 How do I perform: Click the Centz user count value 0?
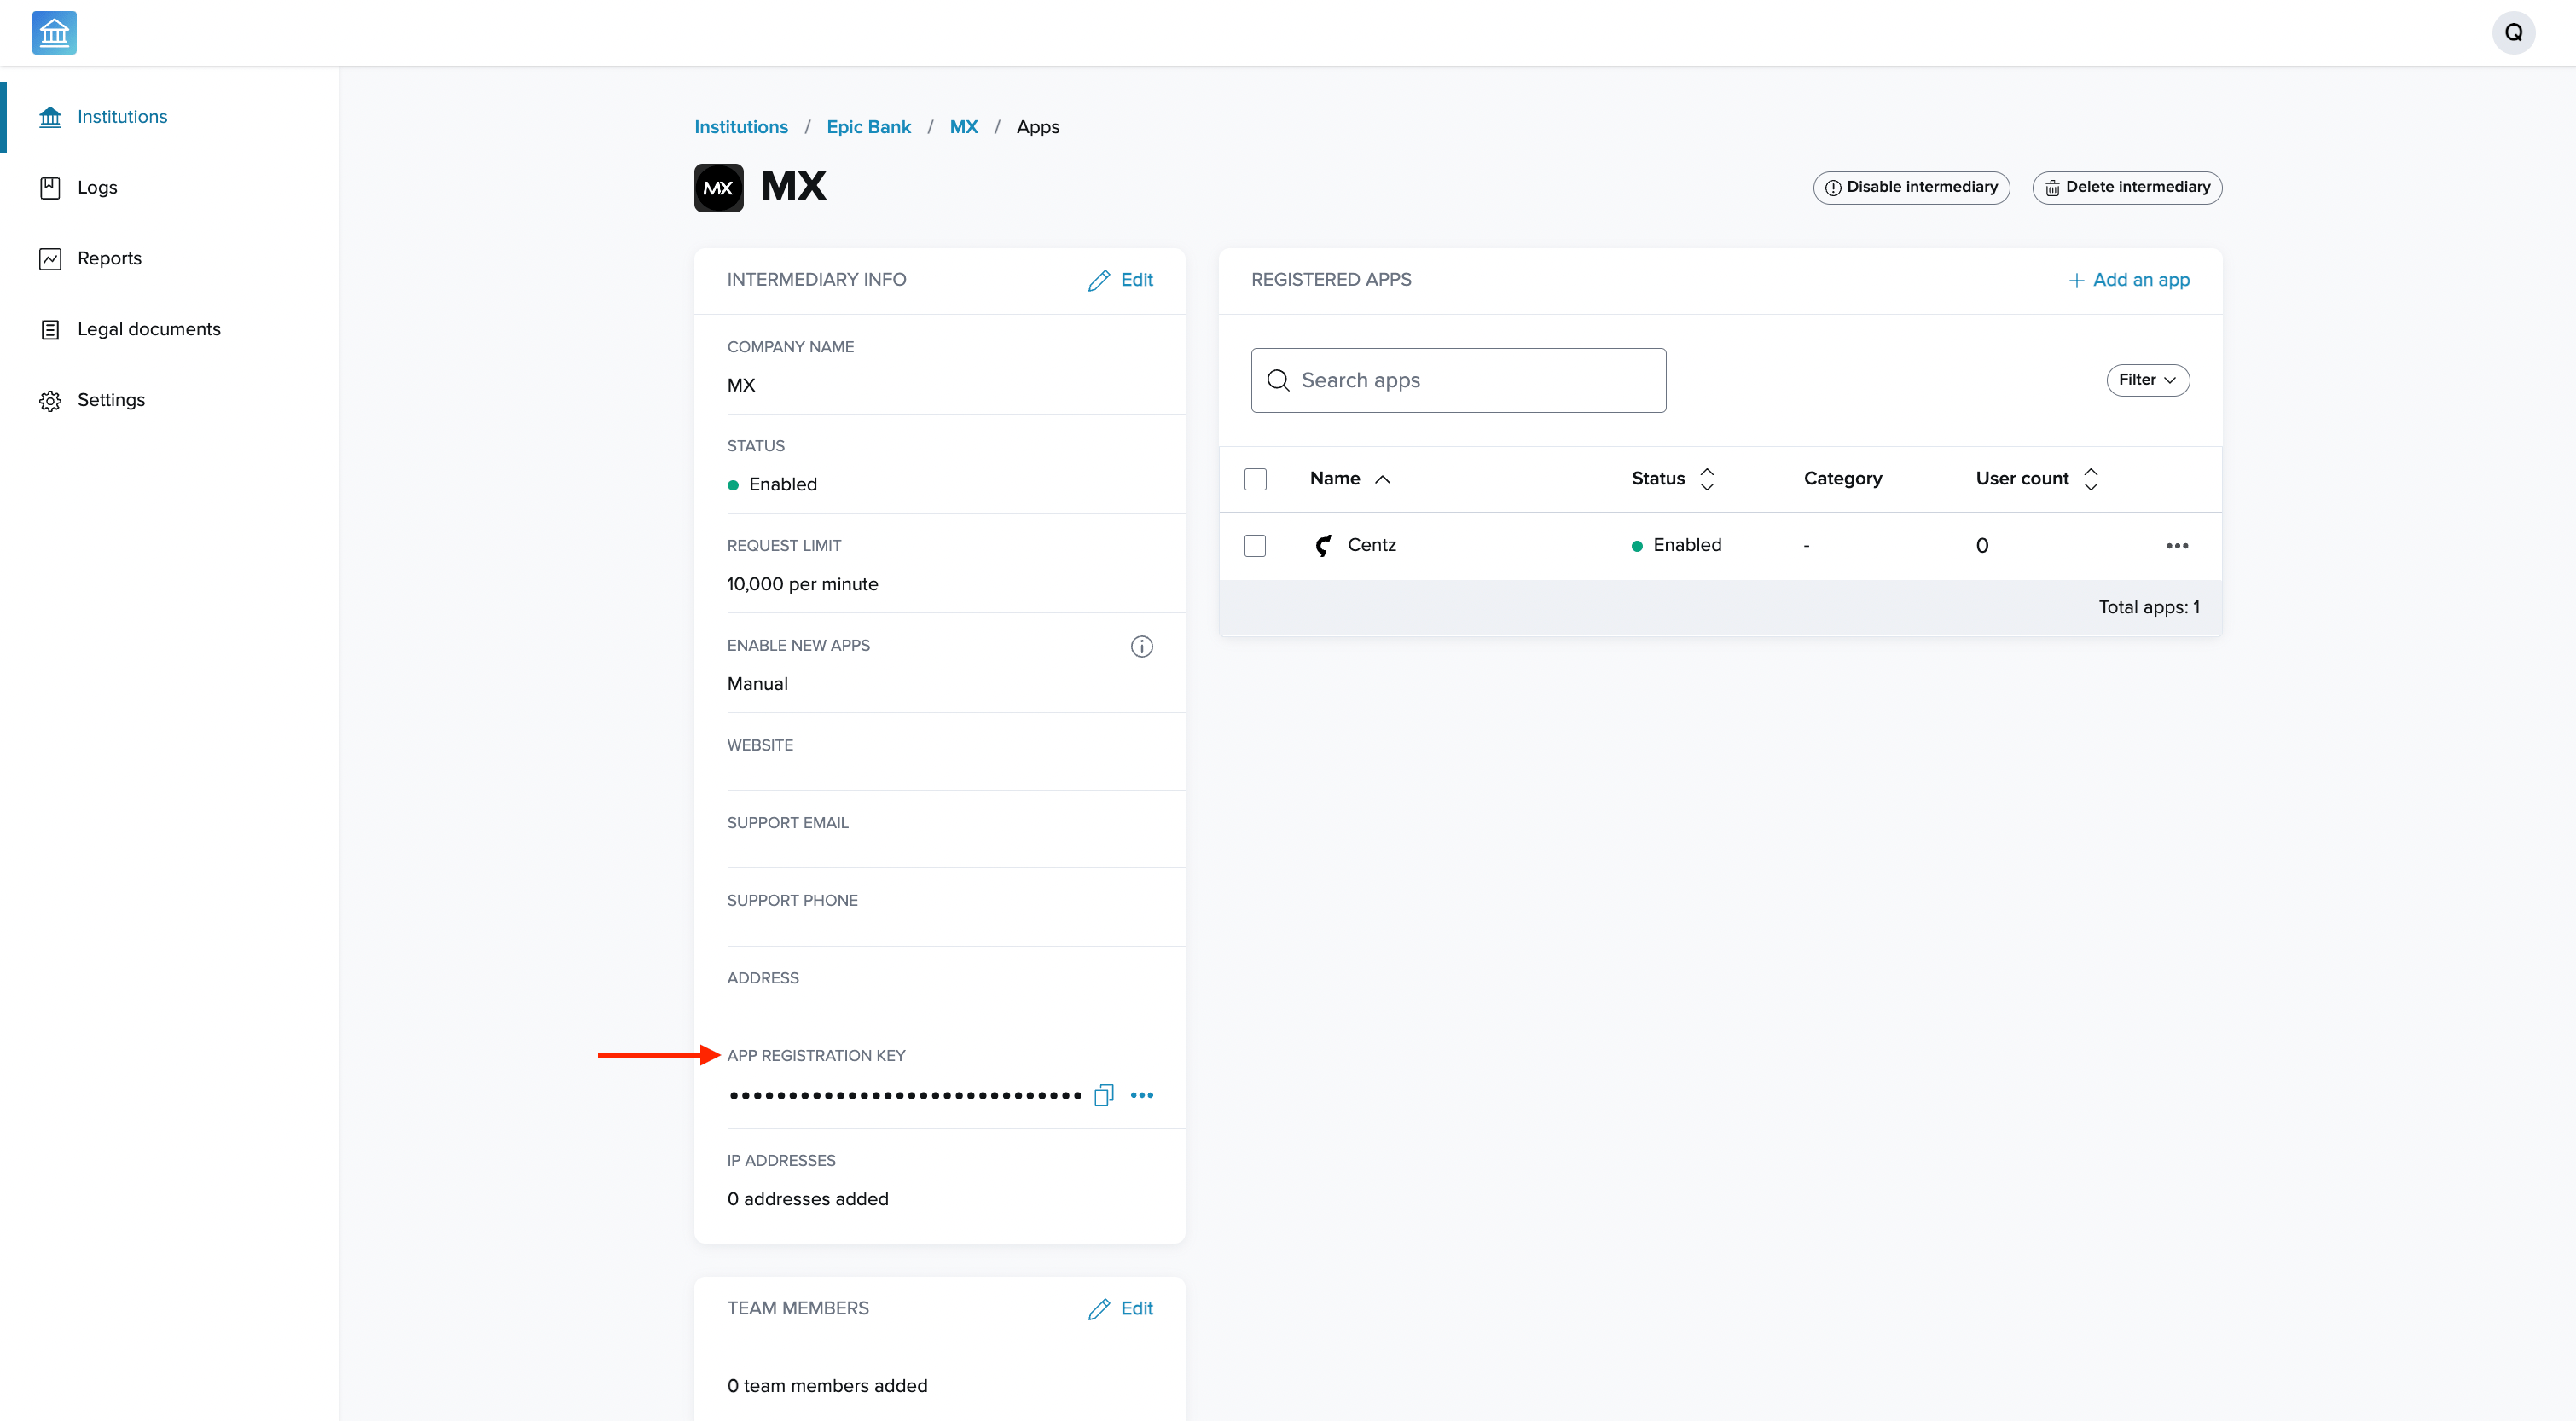point(1981,545)
